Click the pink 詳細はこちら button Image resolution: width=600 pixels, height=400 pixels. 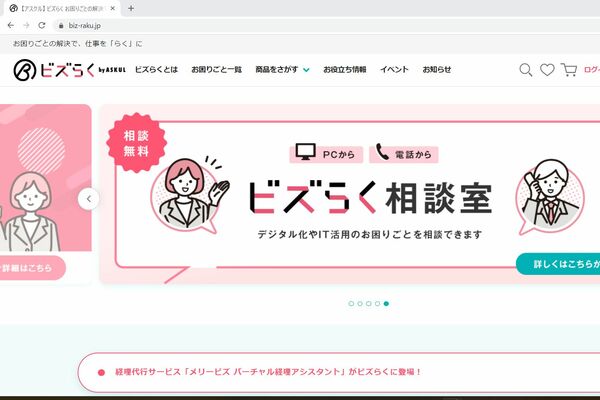pos(32,268)
